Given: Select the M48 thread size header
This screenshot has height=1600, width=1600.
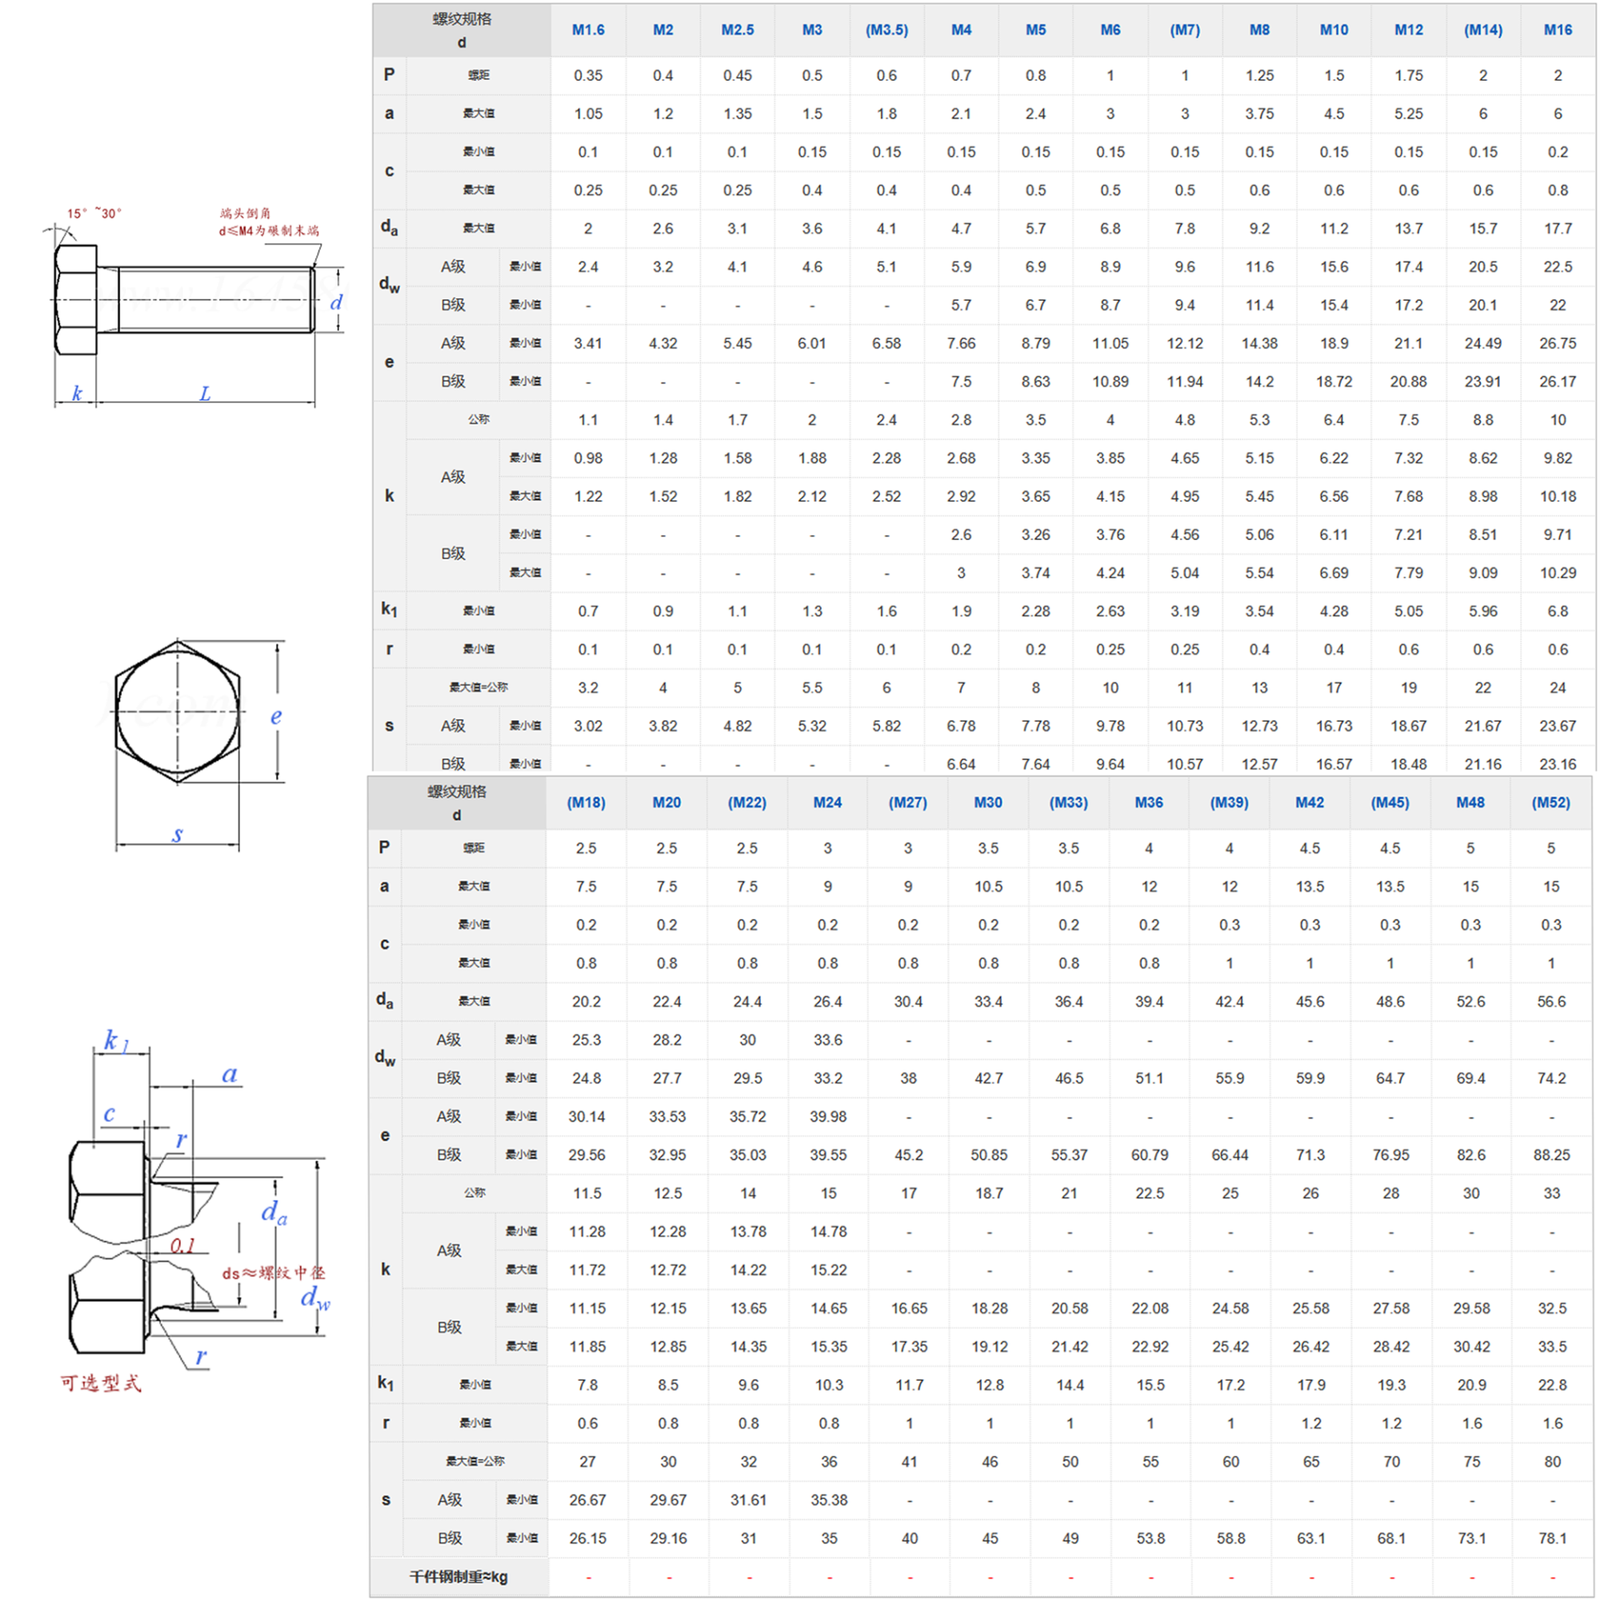Looking at the screenshot, I should tap(1470, 803).
